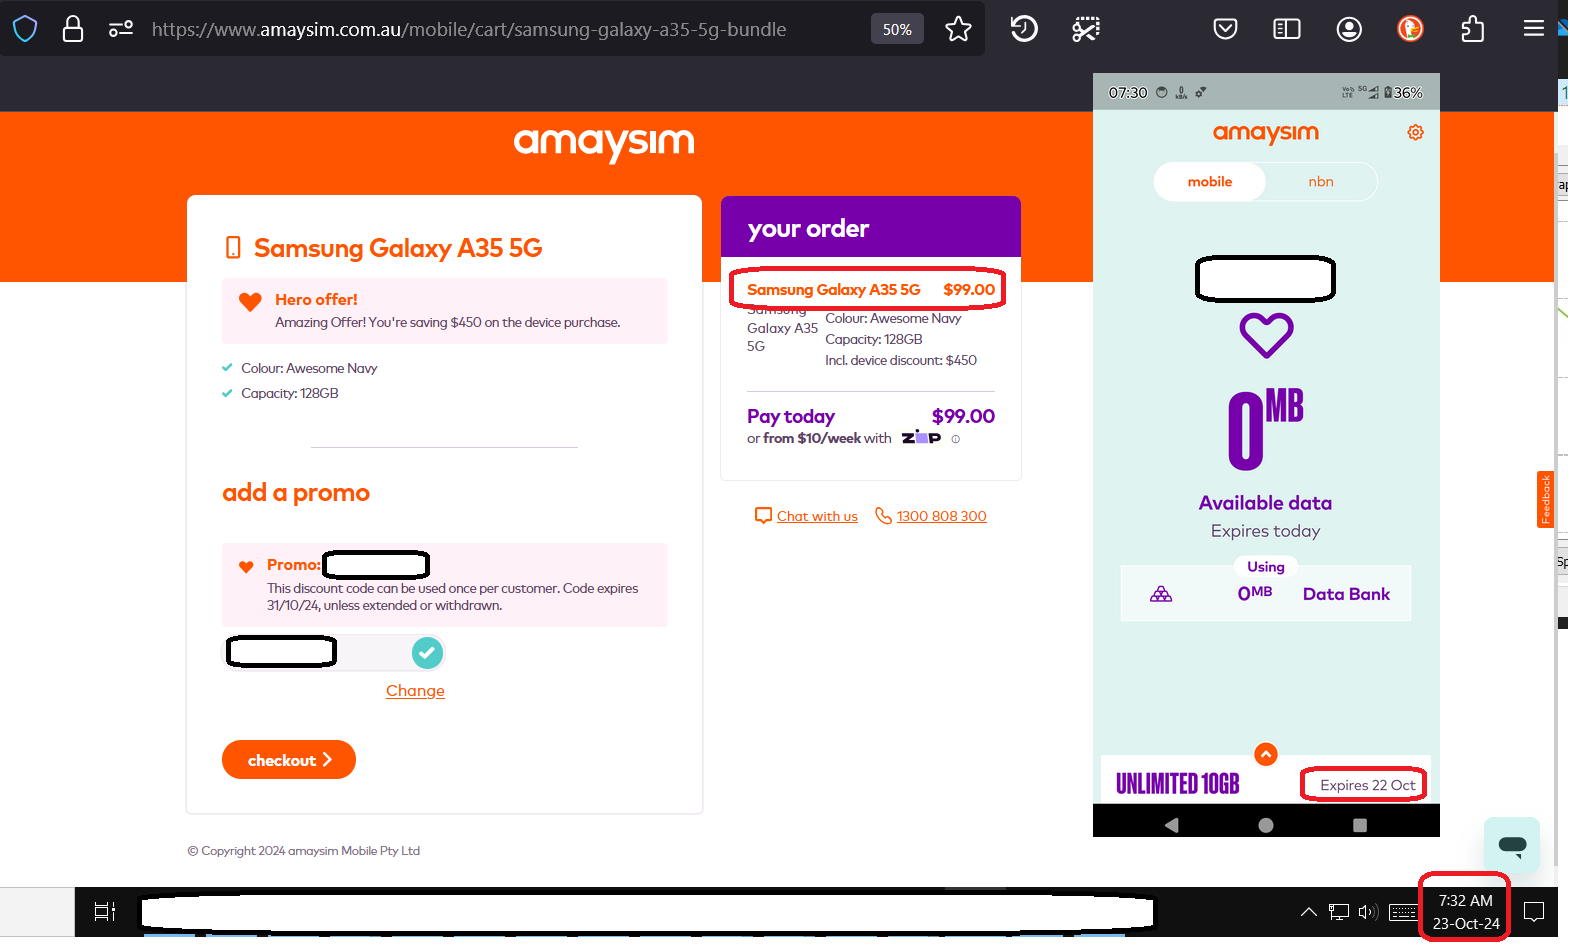Screen dimensions: 1570x946
Task: Tap the Android recents navigation button
Action: point(1359,825)
